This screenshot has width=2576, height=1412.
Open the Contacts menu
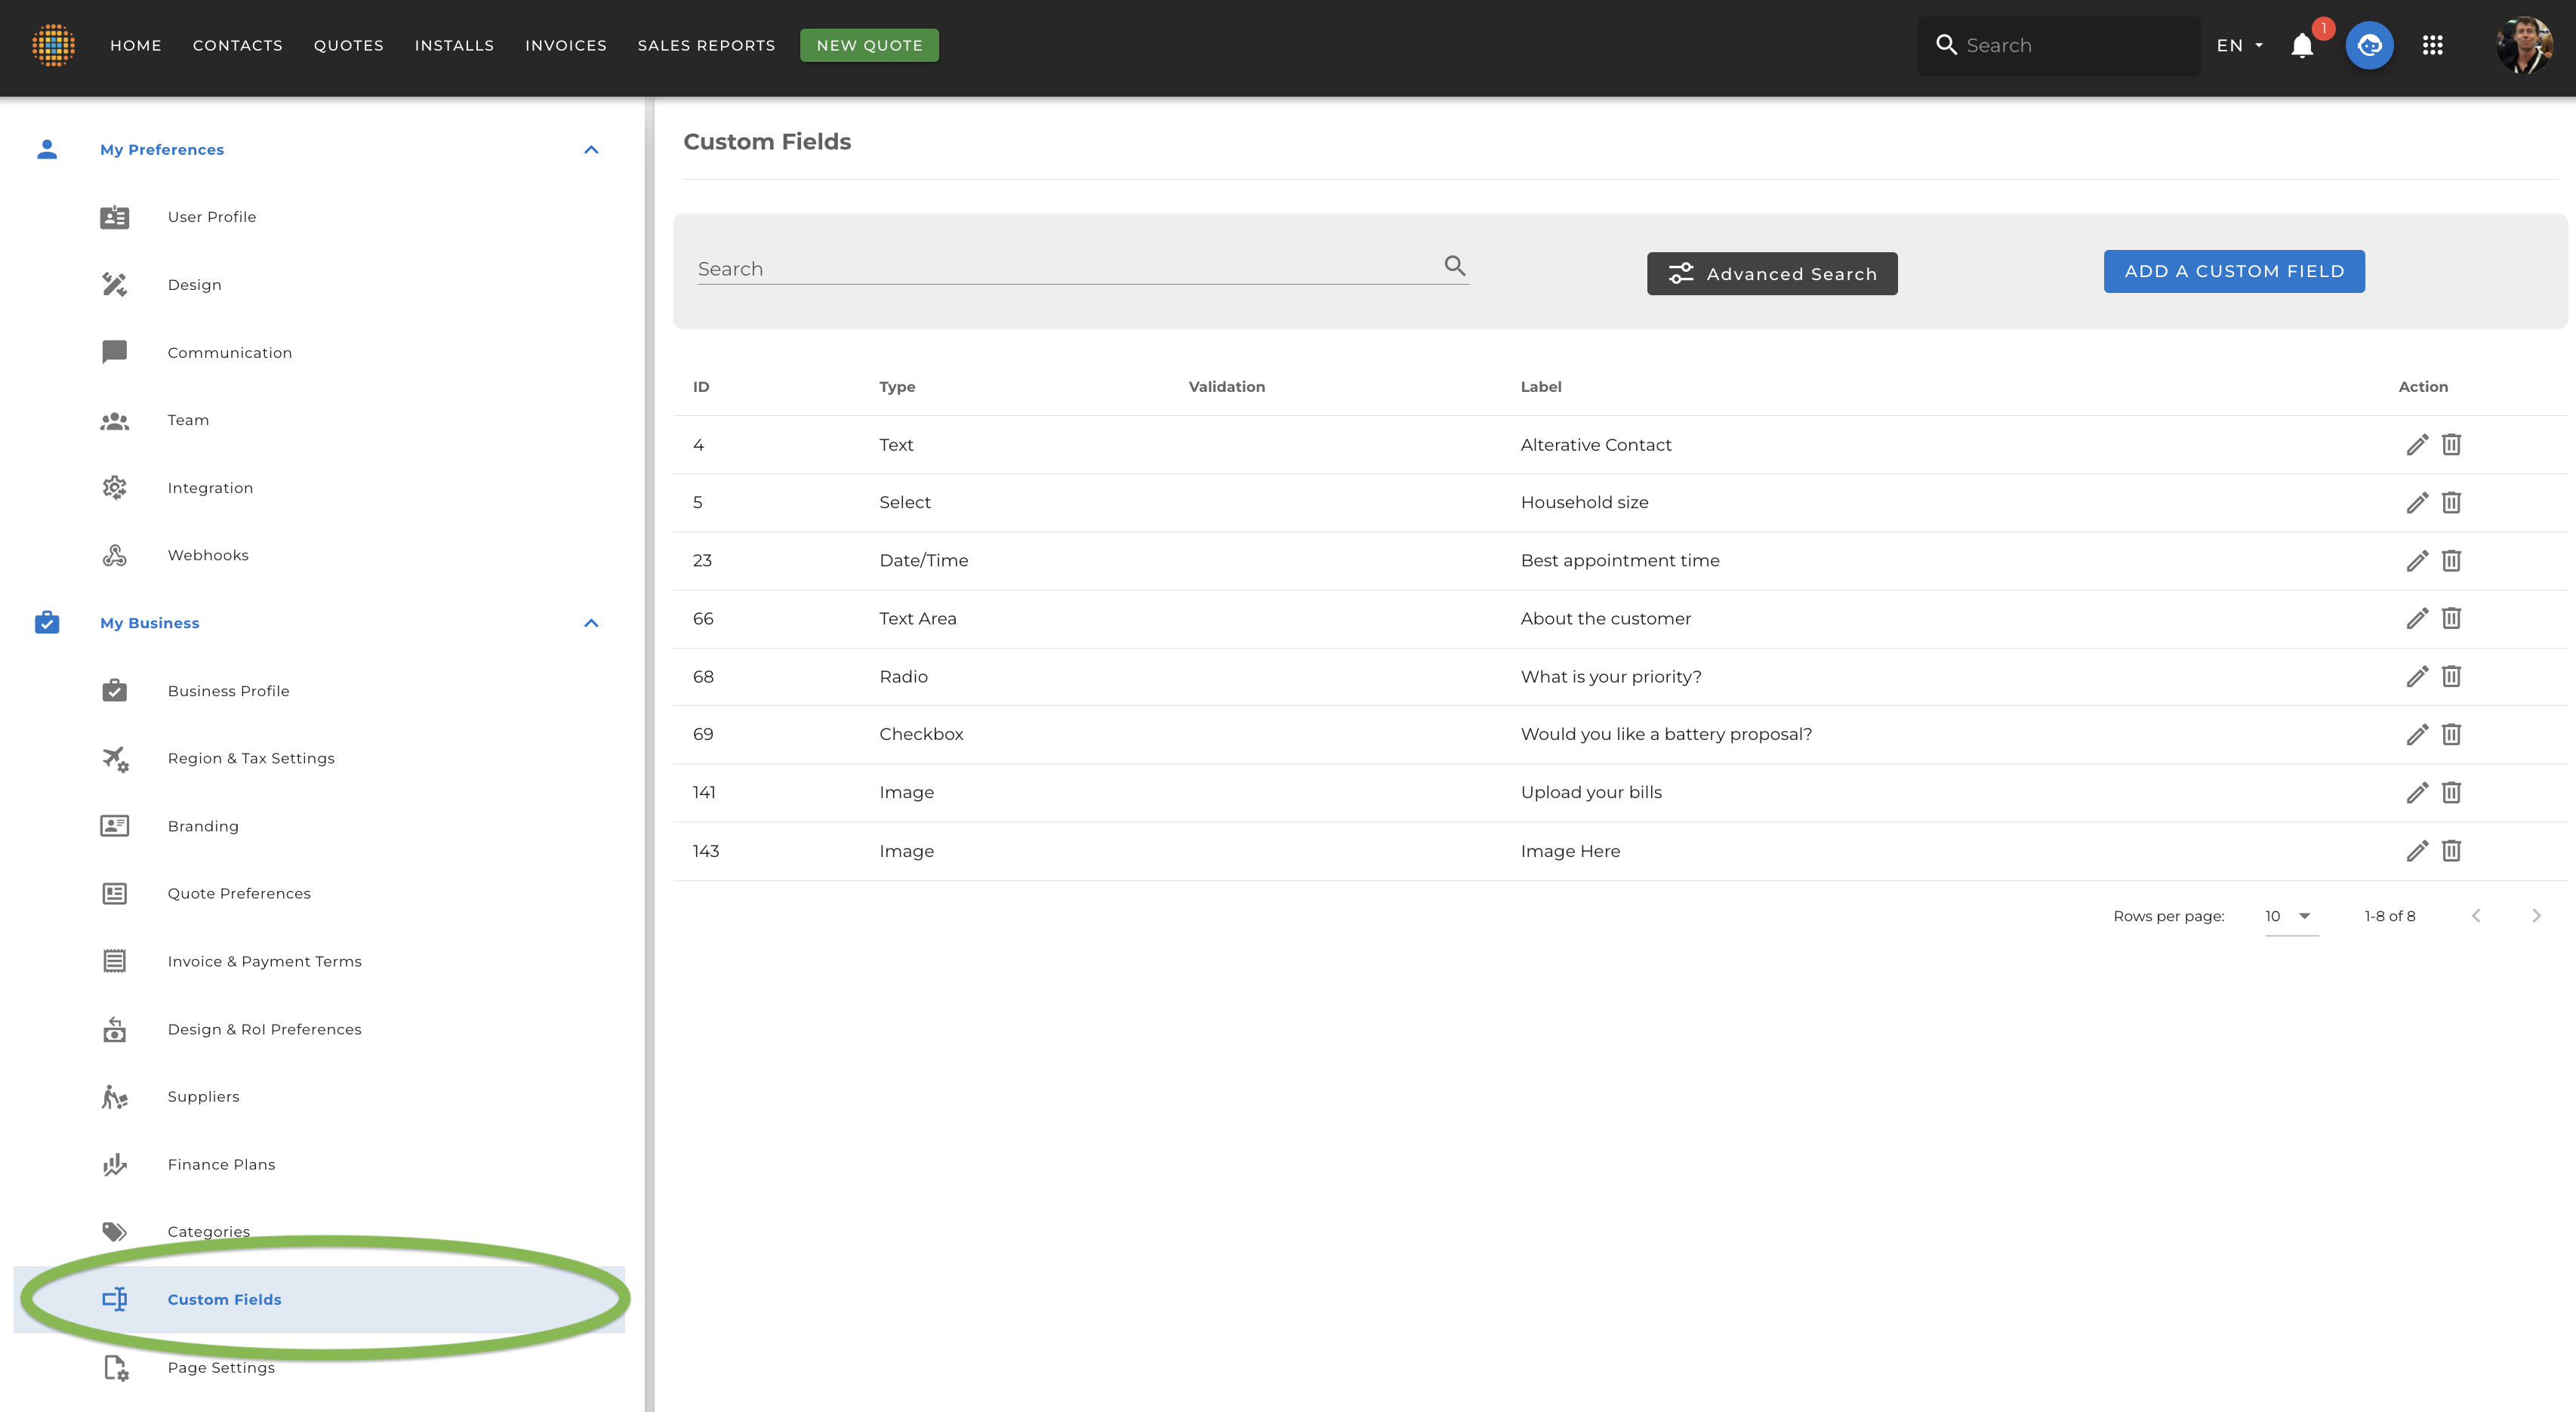(238, 46)
